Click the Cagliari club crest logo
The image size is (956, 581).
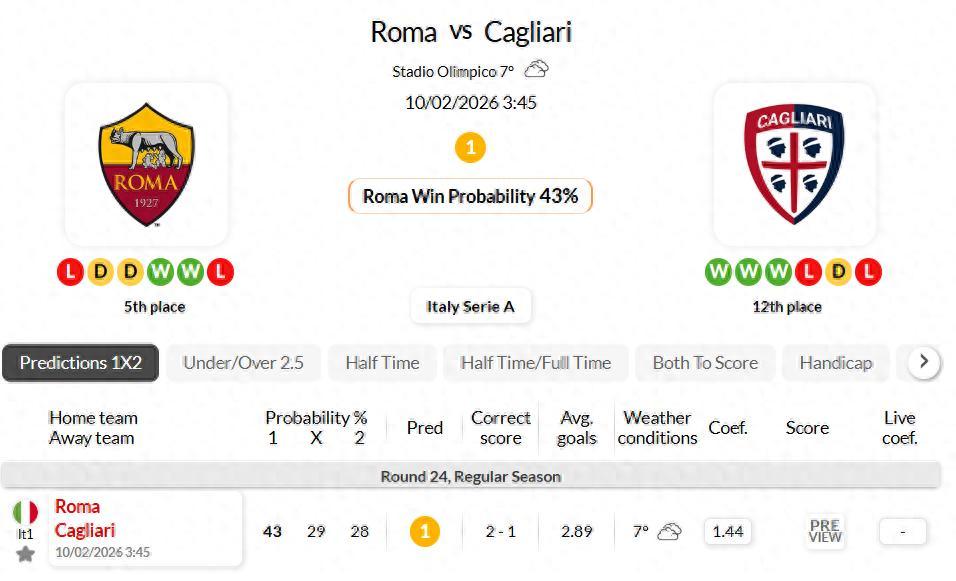click(794, 164)
